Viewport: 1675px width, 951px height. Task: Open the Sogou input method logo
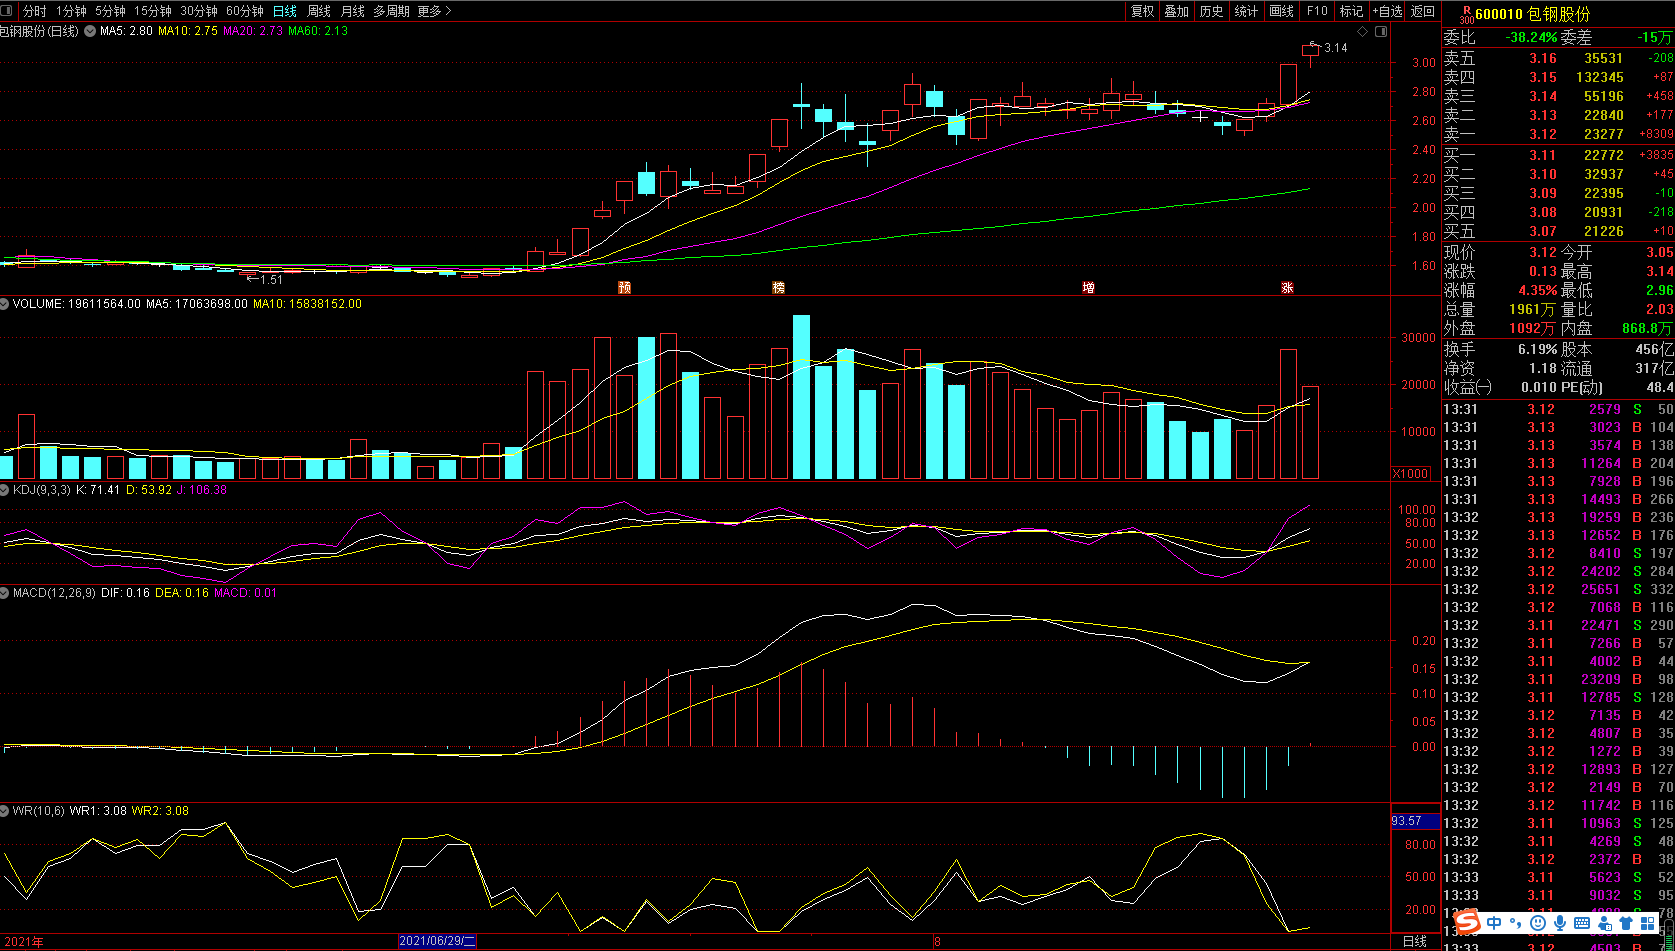coord(1467,922)
